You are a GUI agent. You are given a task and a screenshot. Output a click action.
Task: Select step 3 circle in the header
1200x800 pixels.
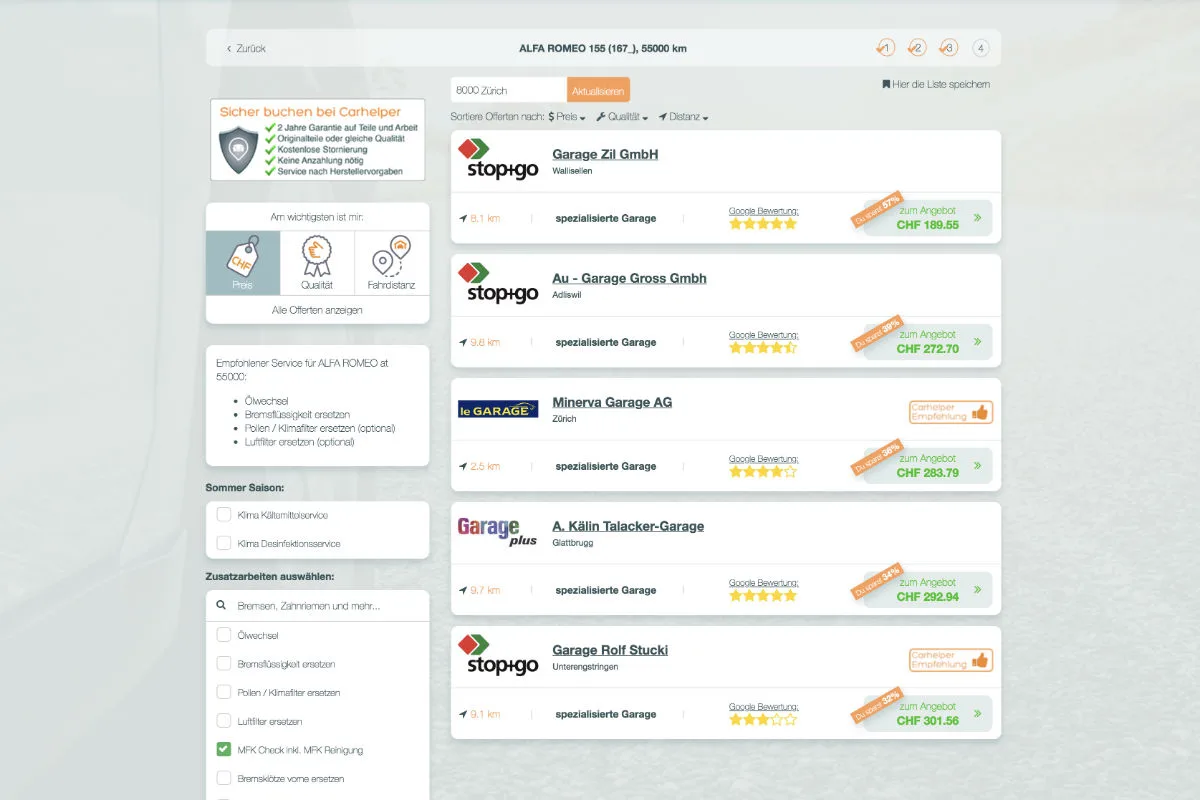[x=949, y=48]
